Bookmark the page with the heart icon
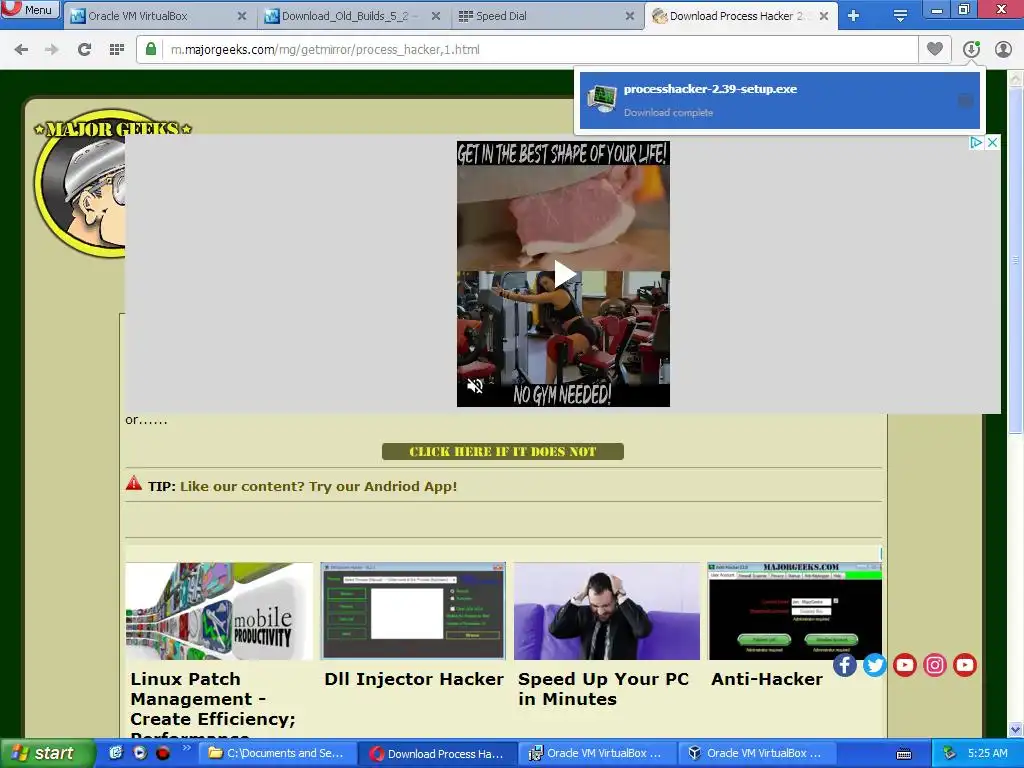 [x=935, y=49]
